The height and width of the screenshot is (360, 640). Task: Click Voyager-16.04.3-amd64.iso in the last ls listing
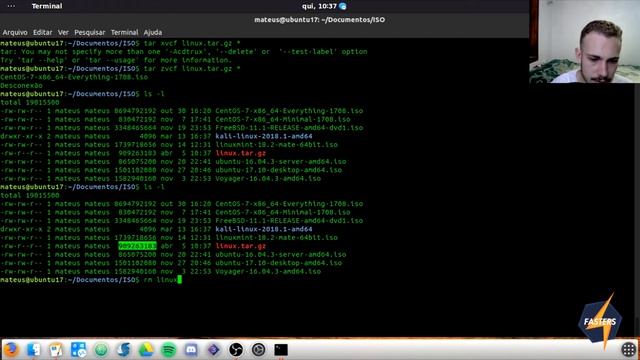pos(268,271)
